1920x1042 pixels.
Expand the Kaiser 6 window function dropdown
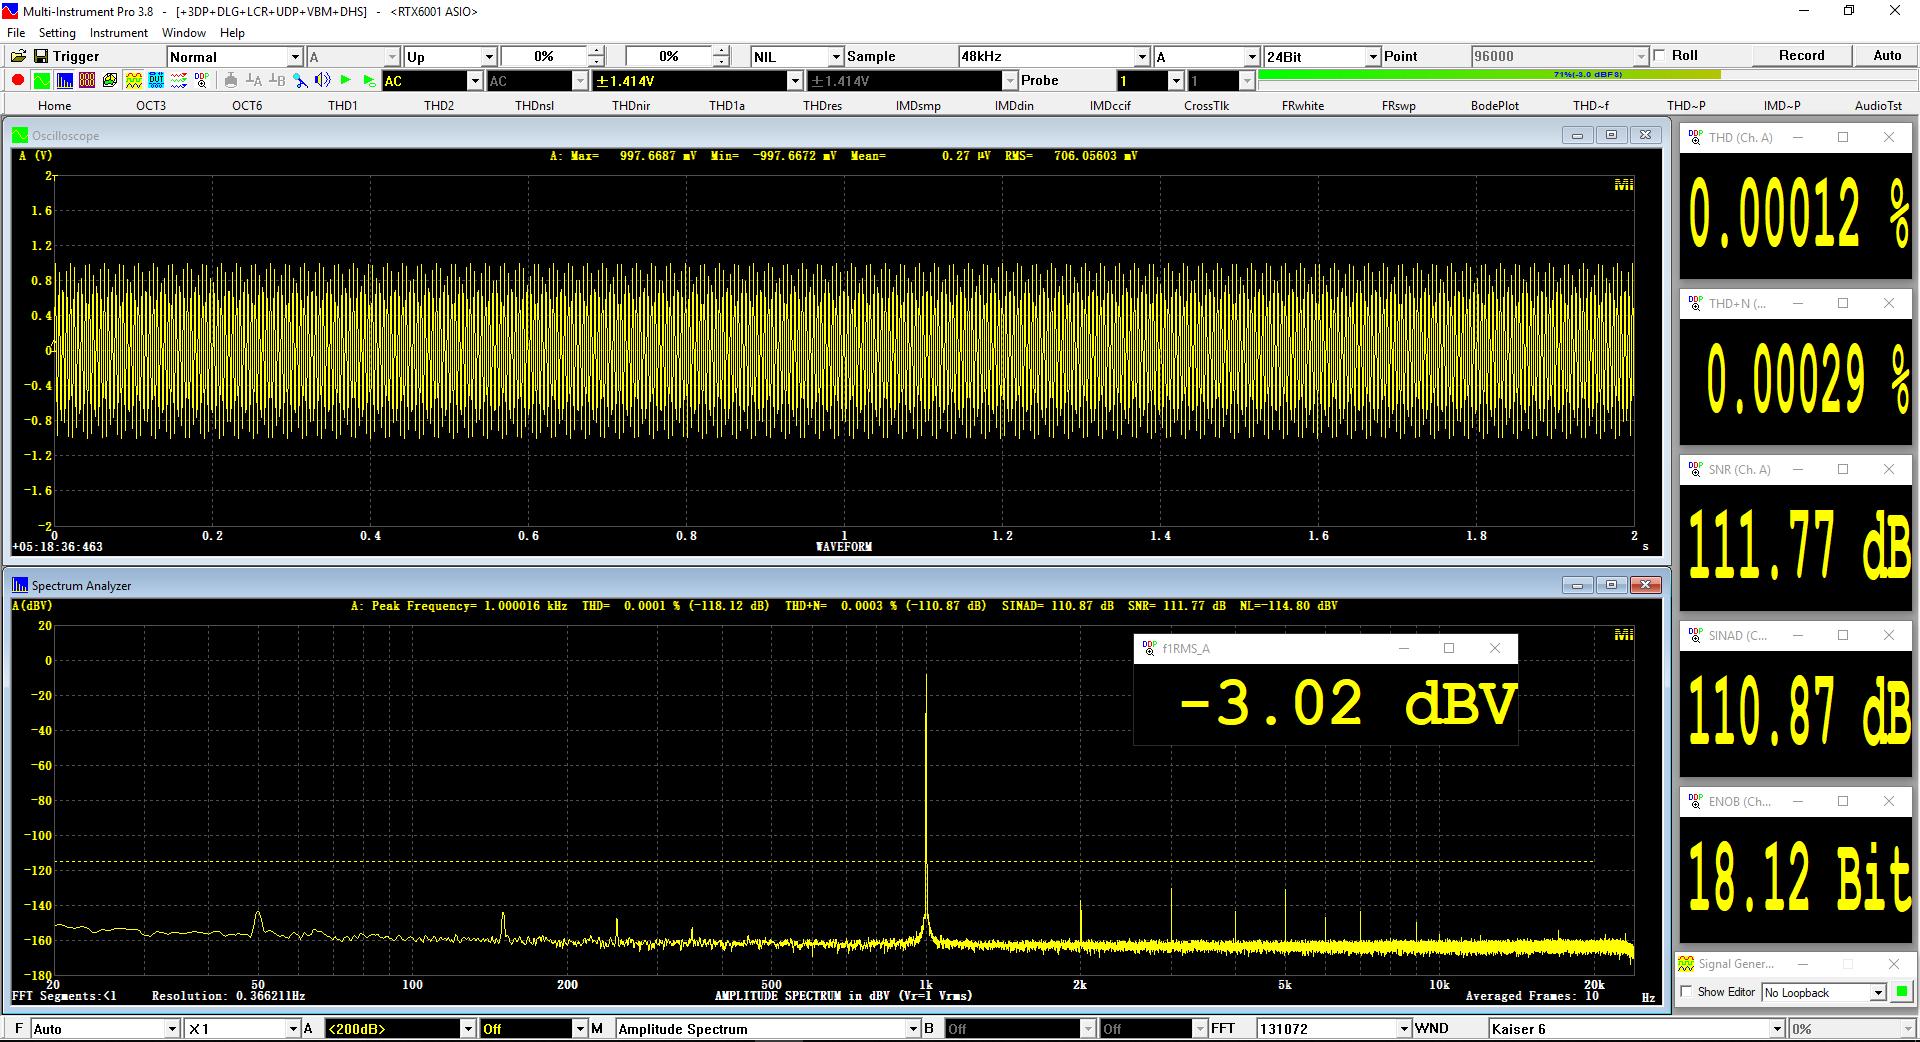[x=1777, y=1029]
